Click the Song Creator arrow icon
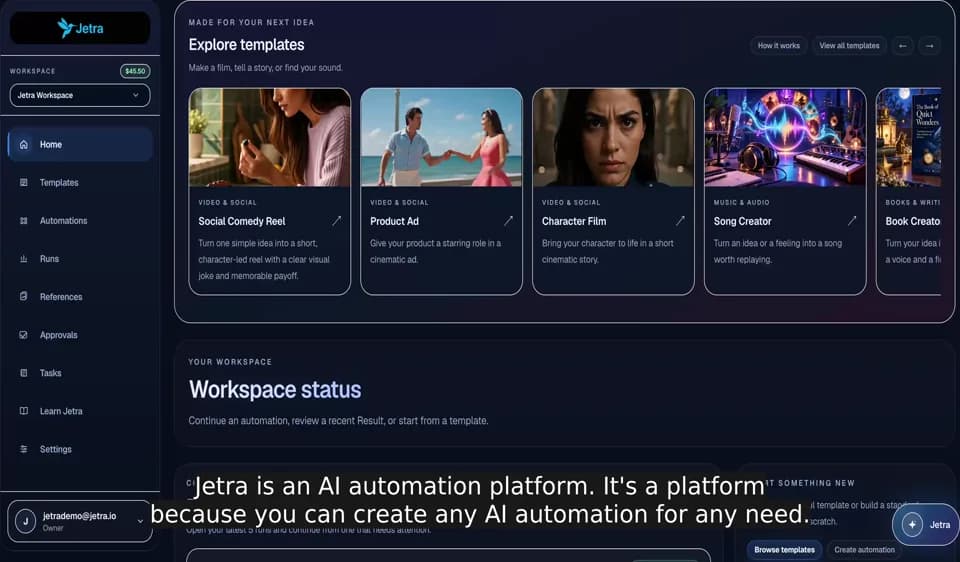Image resolution: width=960 pixels, height=562 pixels. coord(852,221)
